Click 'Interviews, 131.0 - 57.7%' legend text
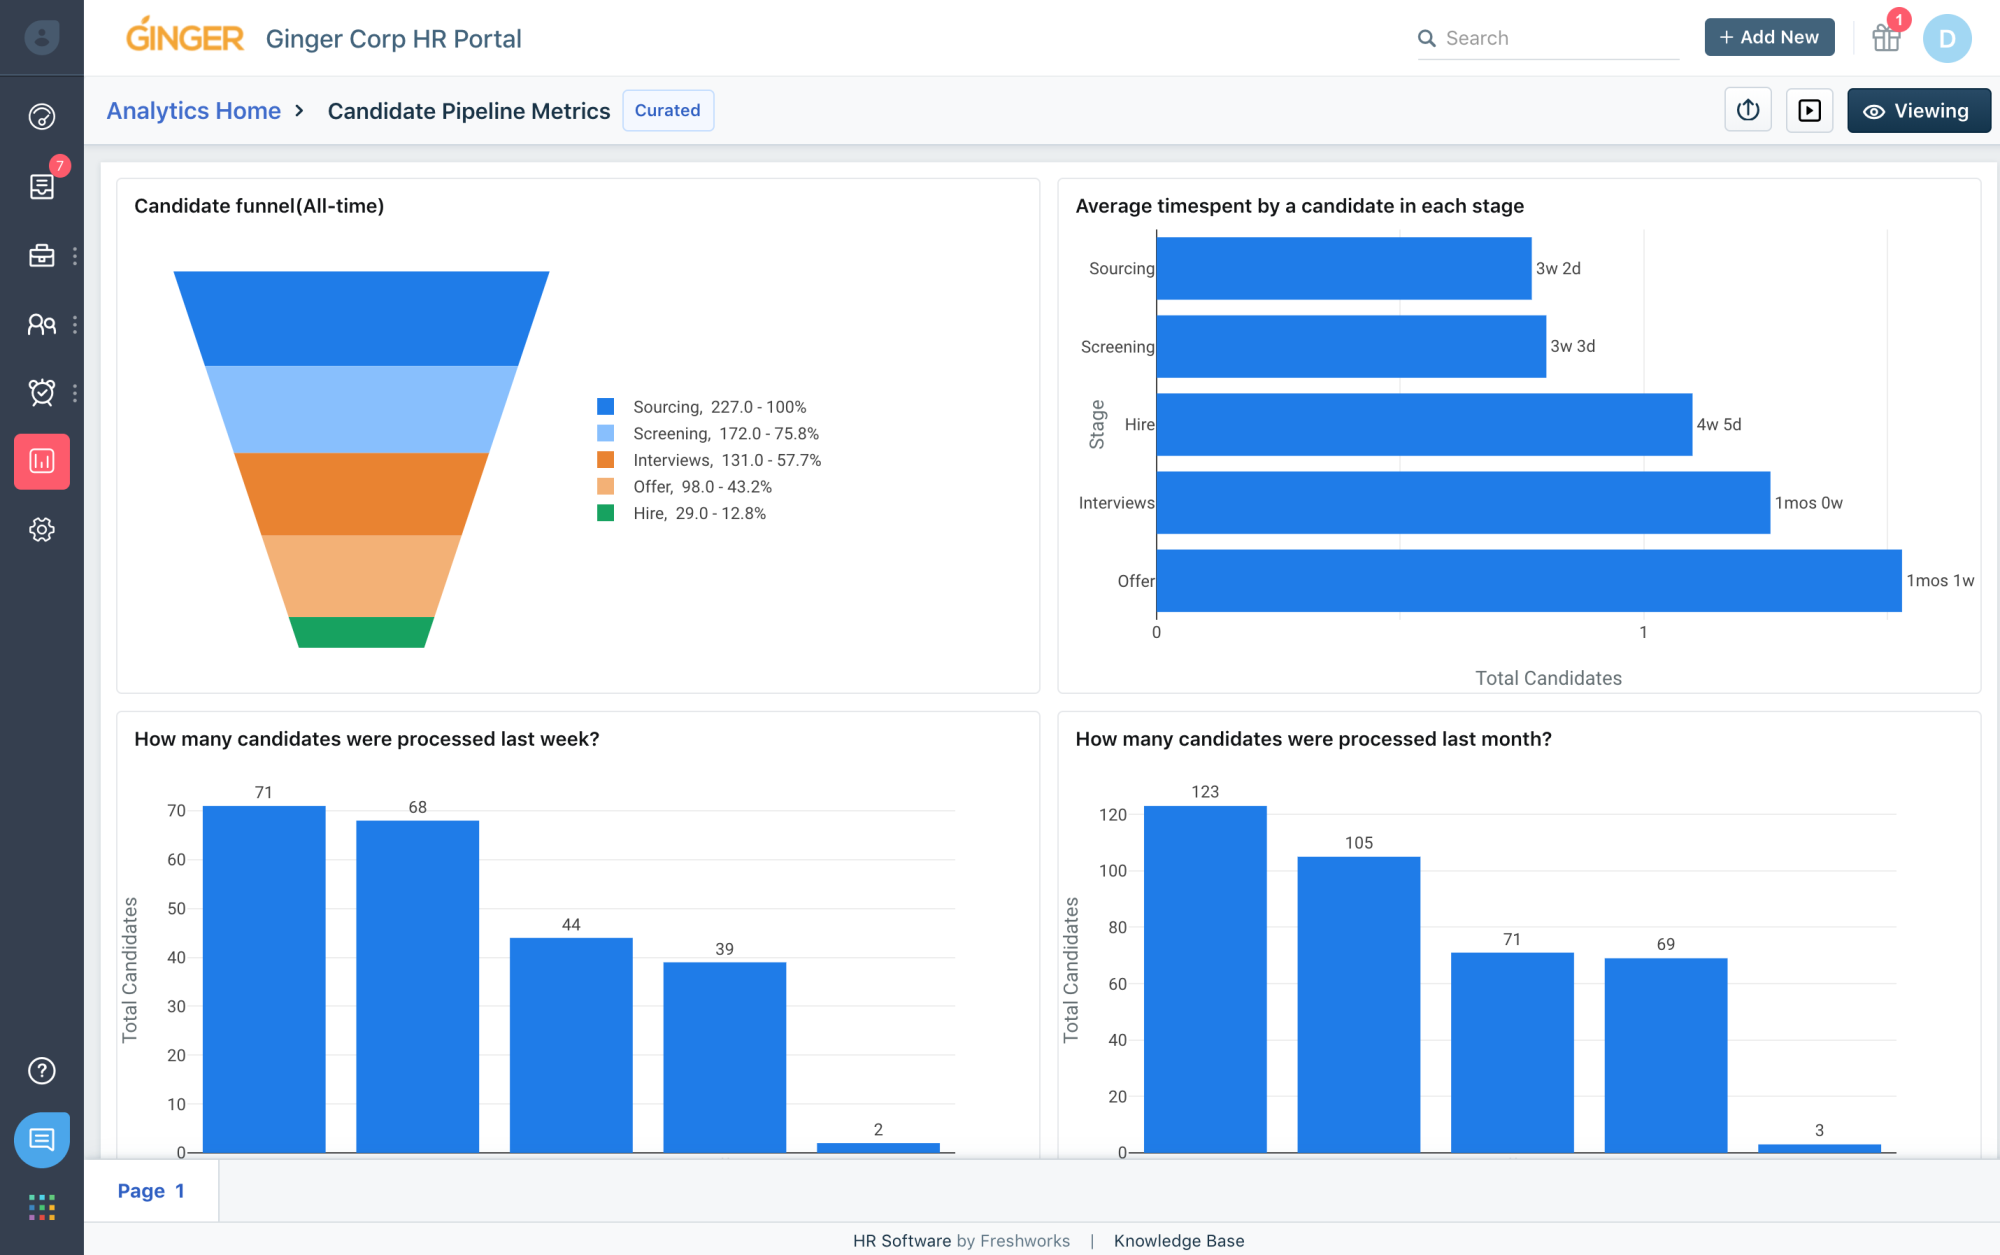The image size is (2000, 1255). pos(727,460)
